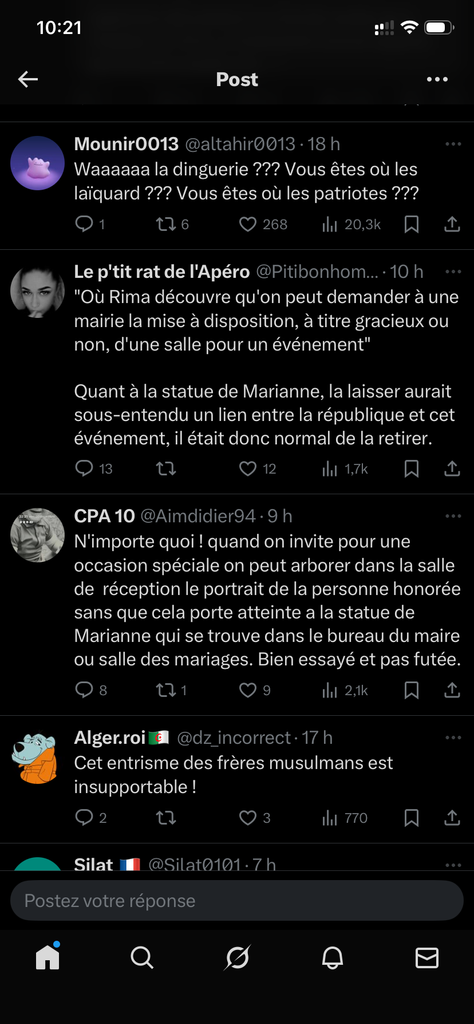This screenshot has width=474, height=1024.
Task: Go to the Home tab
Action: pyautogui.click(x=48, y=957)
